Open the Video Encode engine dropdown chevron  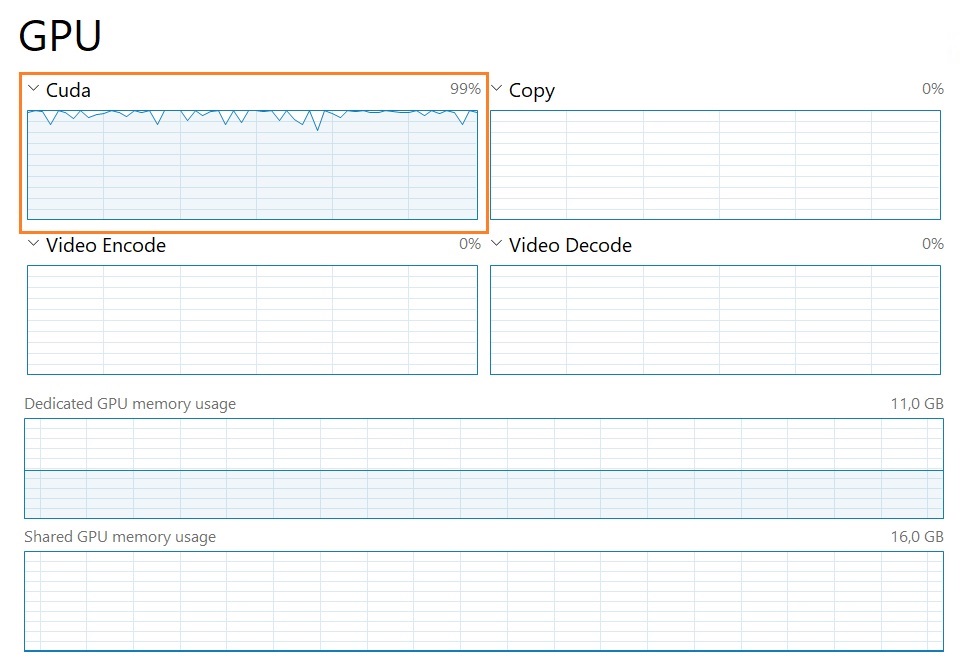coord(34,244)
